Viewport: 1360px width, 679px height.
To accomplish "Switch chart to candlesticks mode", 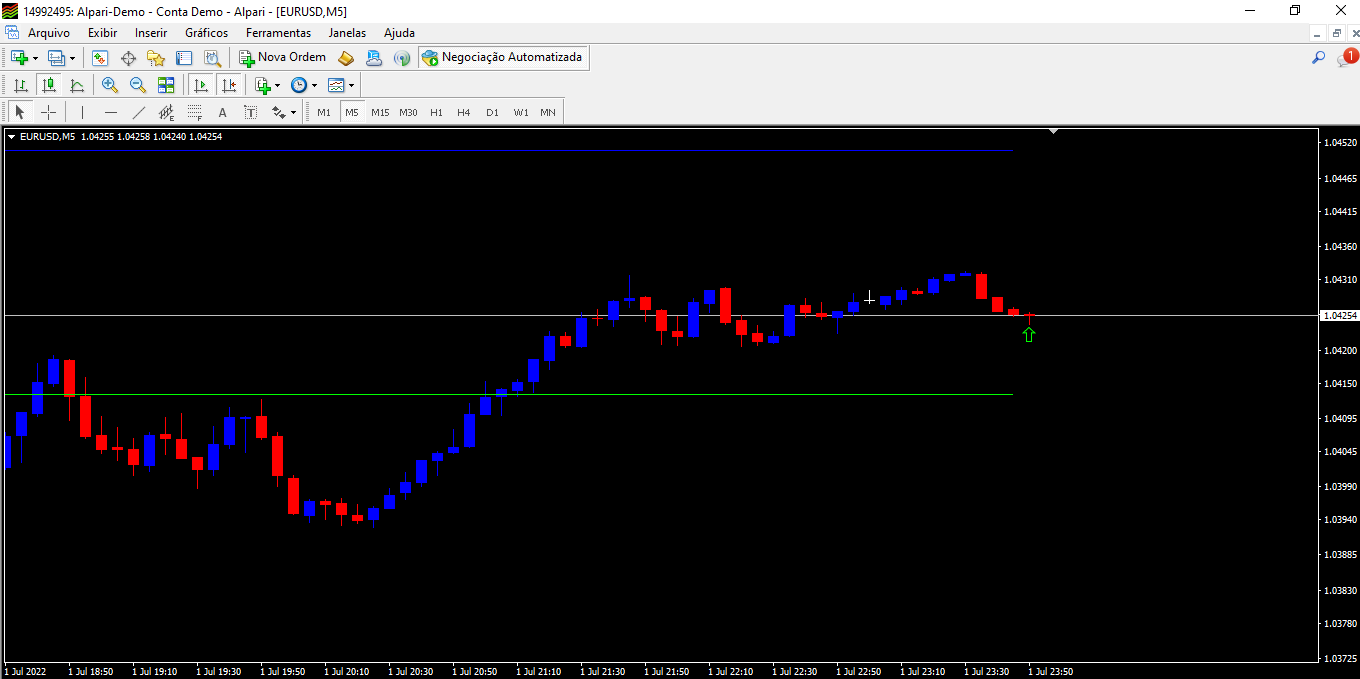I will 48,85.
